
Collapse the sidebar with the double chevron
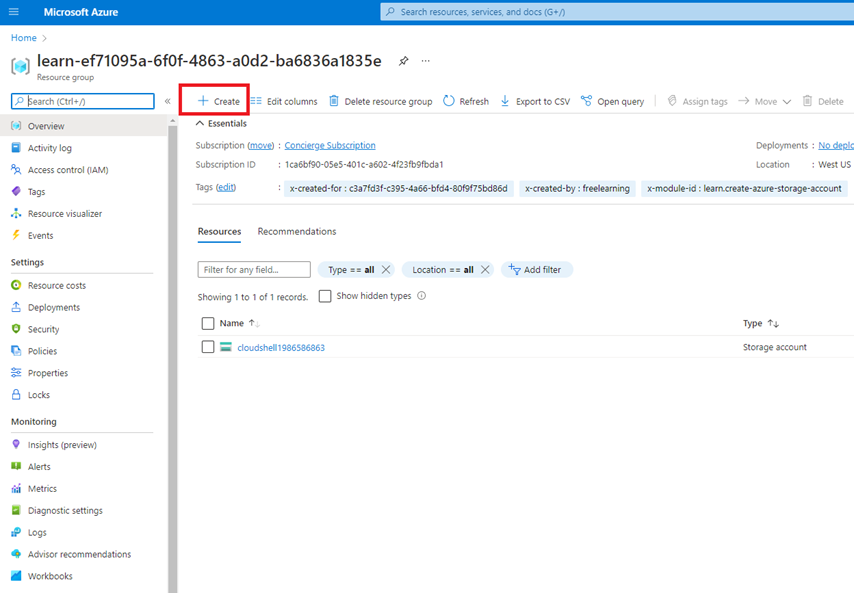(168, 101)
